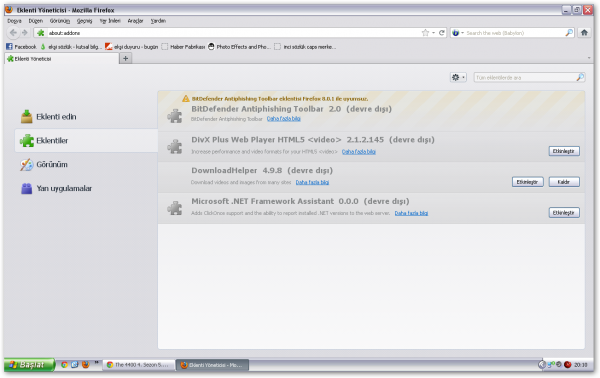Expand hidden quick launch items chevron
The image size is (600, 378).
click(x=96, y=362)
